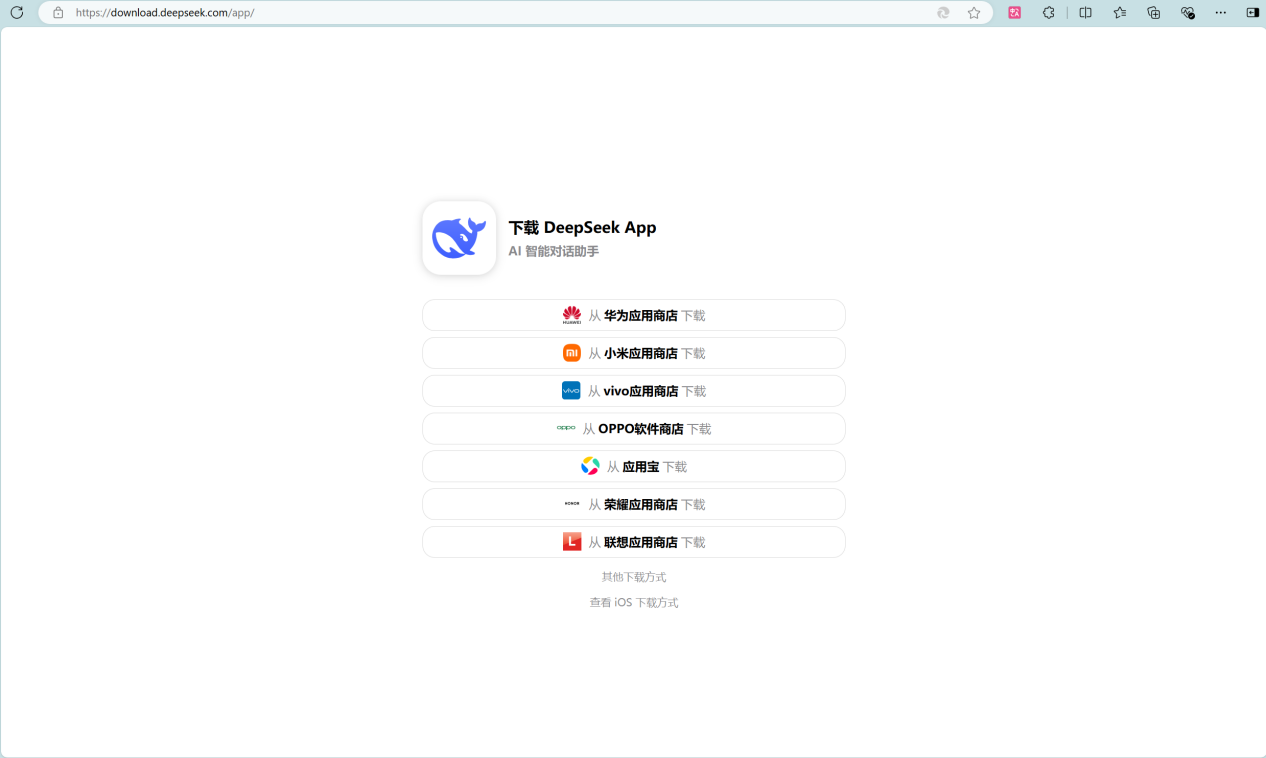Click the browser refresh icon
1266x758 pixels.
(17, 13)
